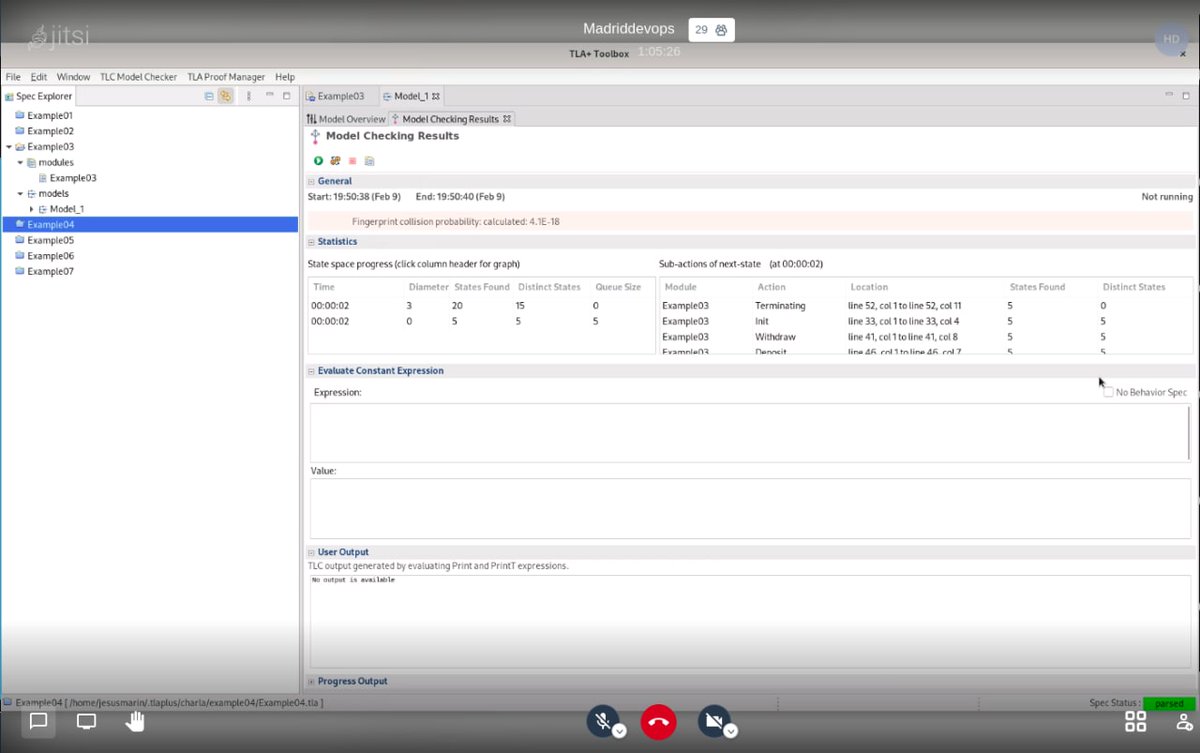Select the Model_1 editor tab
The height and width of the screenshot is (753, 1200).
coord(411,96)
